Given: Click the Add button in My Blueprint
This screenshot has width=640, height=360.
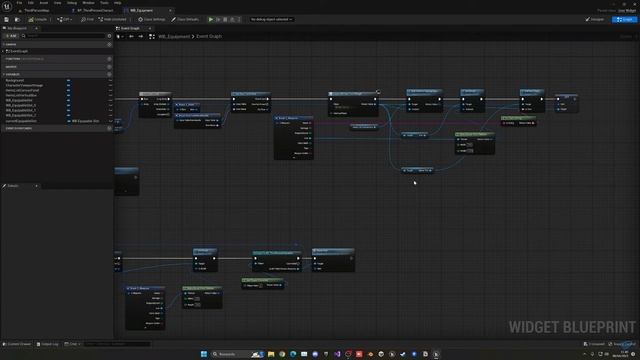Looking at the screenshot, I should (11, 36).
